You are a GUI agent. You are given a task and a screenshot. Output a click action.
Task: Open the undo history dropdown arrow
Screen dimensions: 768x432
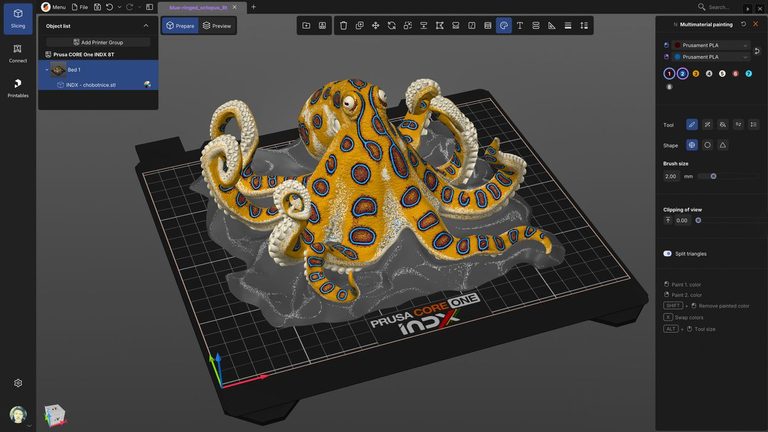119,7
